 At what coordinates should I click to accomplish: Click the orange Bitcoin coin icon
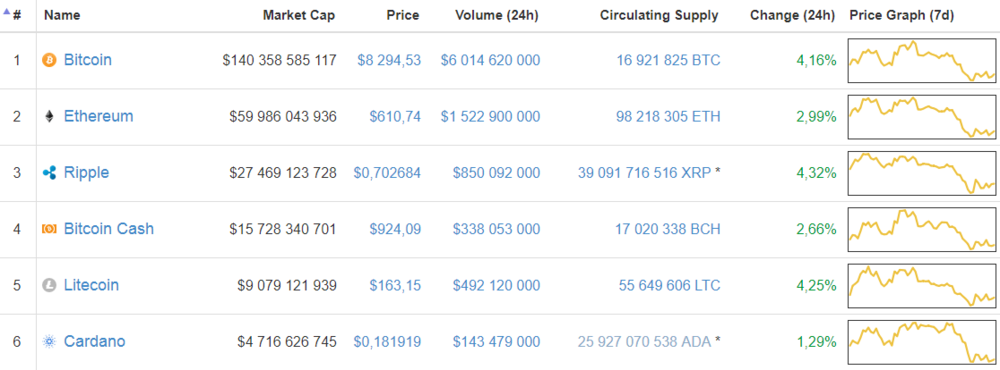[x=49, y=60]
